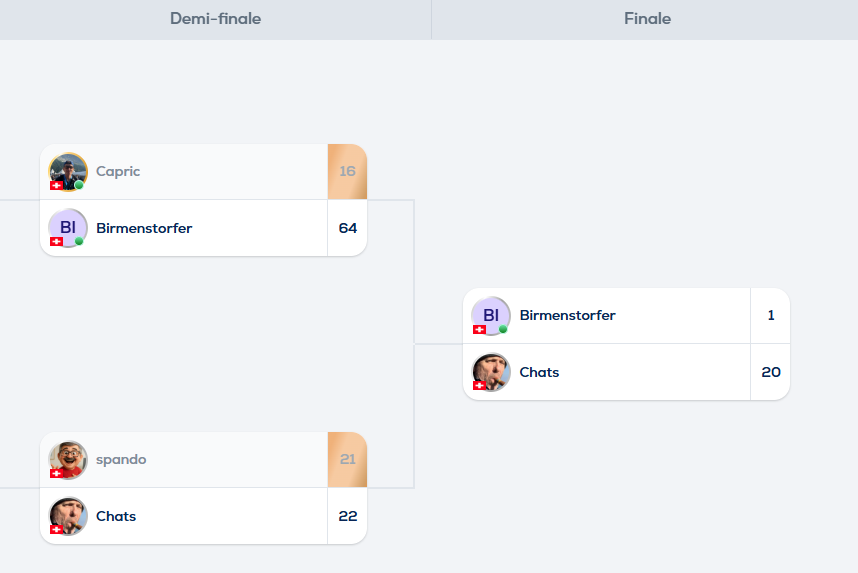Click Capric's profile avatar
Image resolution: width=858 pixels, height=573 pixels.
pyautogui.click(x=68, y=172)
